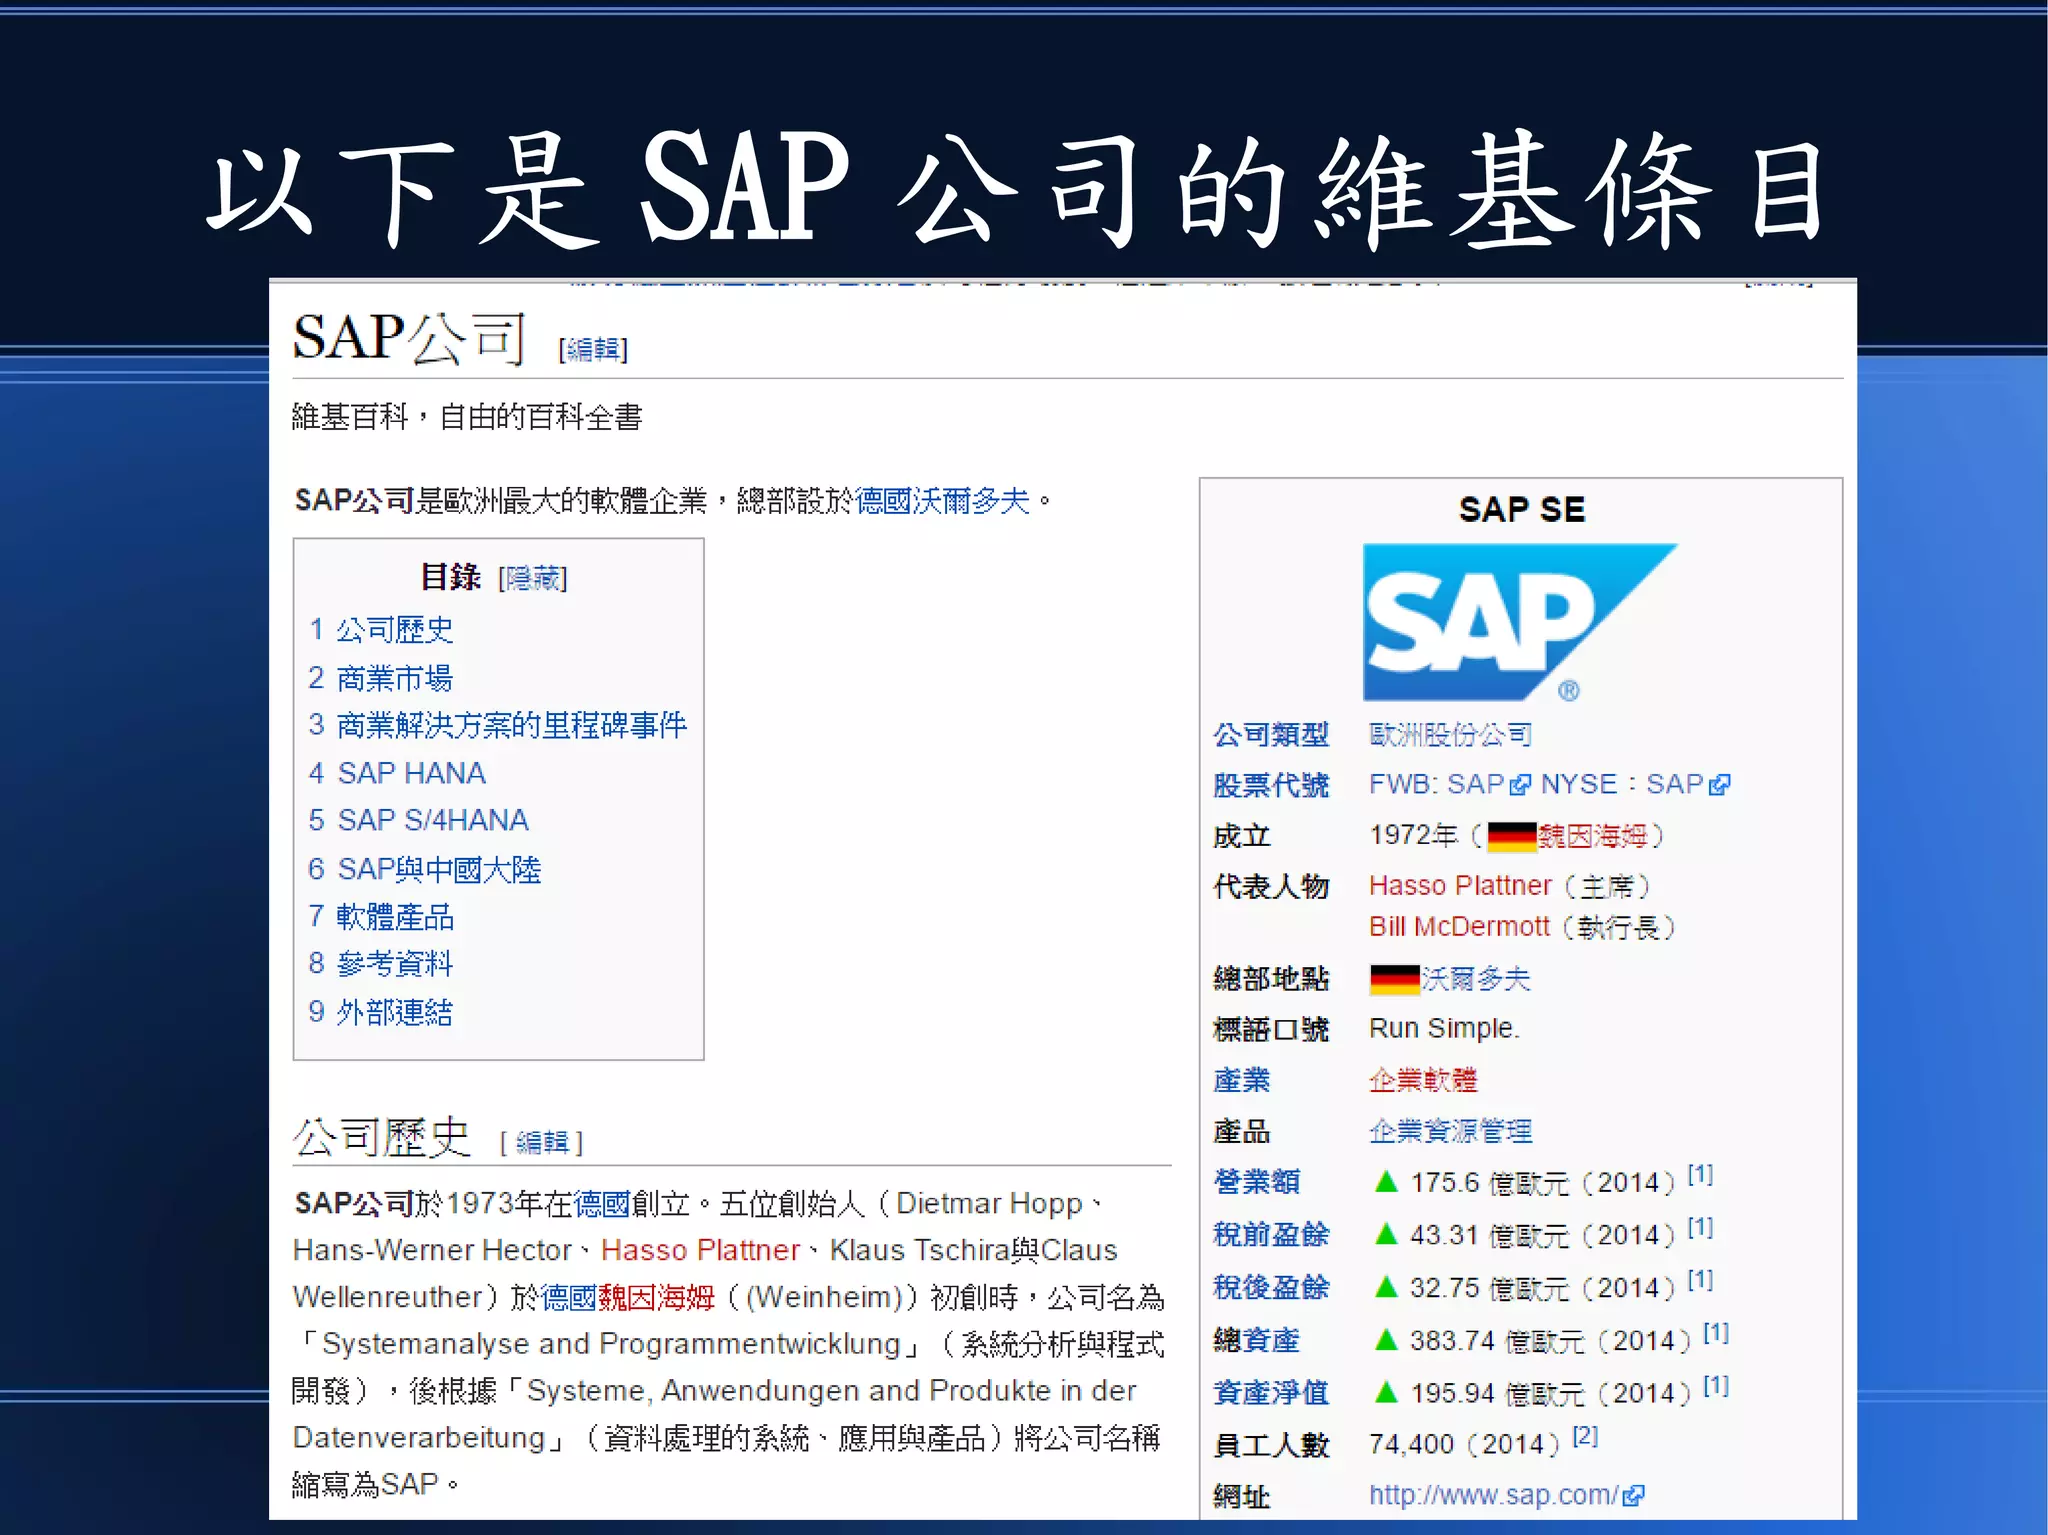Viewport: 2048px width, 1535px height.
Task: Click 編輯 link next to 公司歷史 heading
Action: [x=542, y=1142]
